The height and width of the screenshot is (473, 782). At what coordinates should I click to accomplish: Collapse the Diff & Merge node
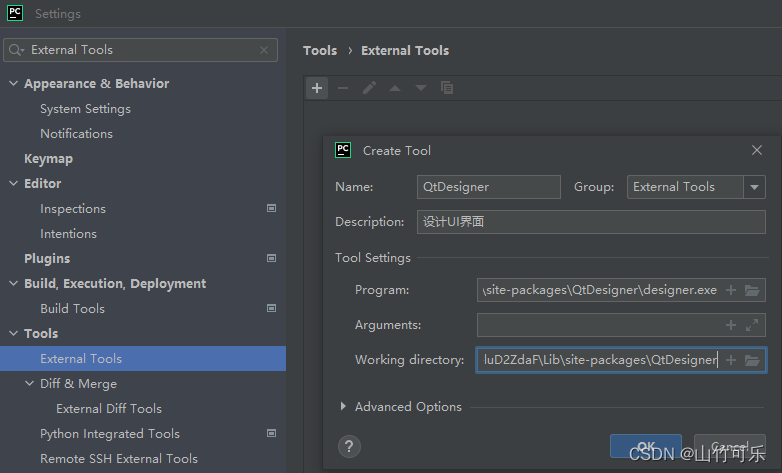pyautogui.click(x=29, y=383)
